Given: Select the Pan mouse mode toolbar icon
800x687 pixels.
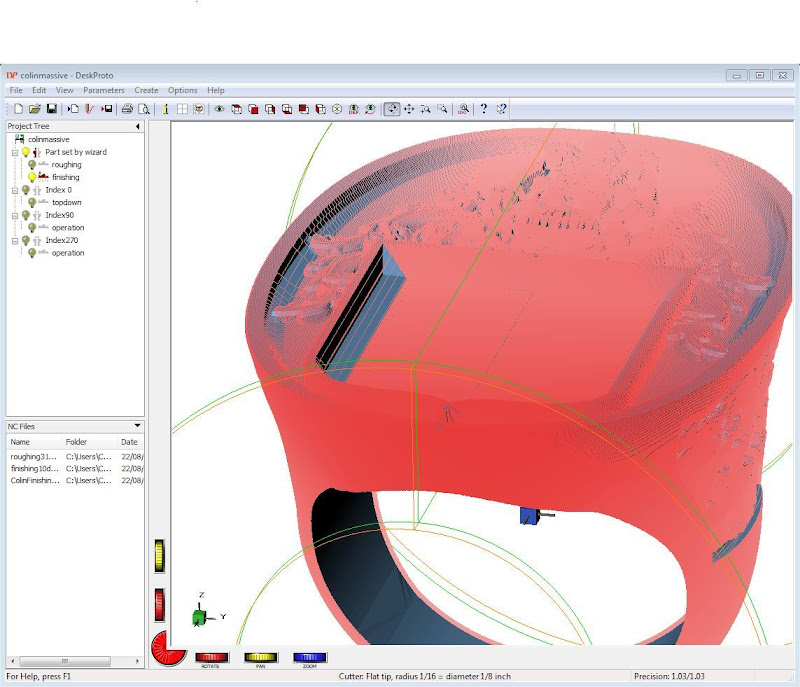Looking at the screenshot, I should click(409, 108).
